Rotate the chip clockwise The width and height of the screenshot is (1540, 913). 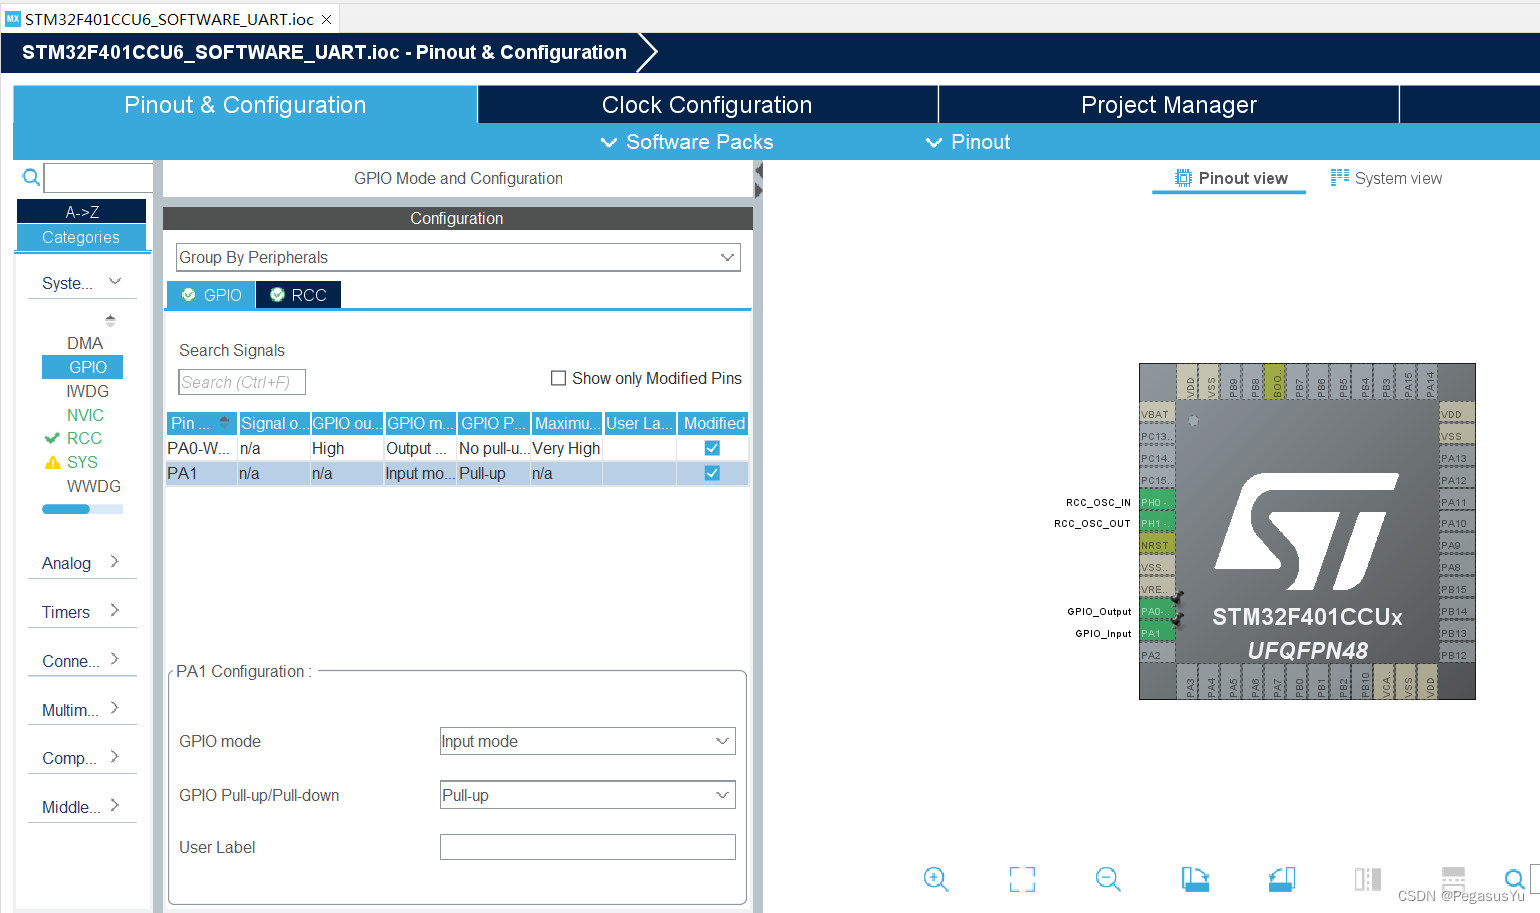pyautogui.click(x=1195, y=879)
